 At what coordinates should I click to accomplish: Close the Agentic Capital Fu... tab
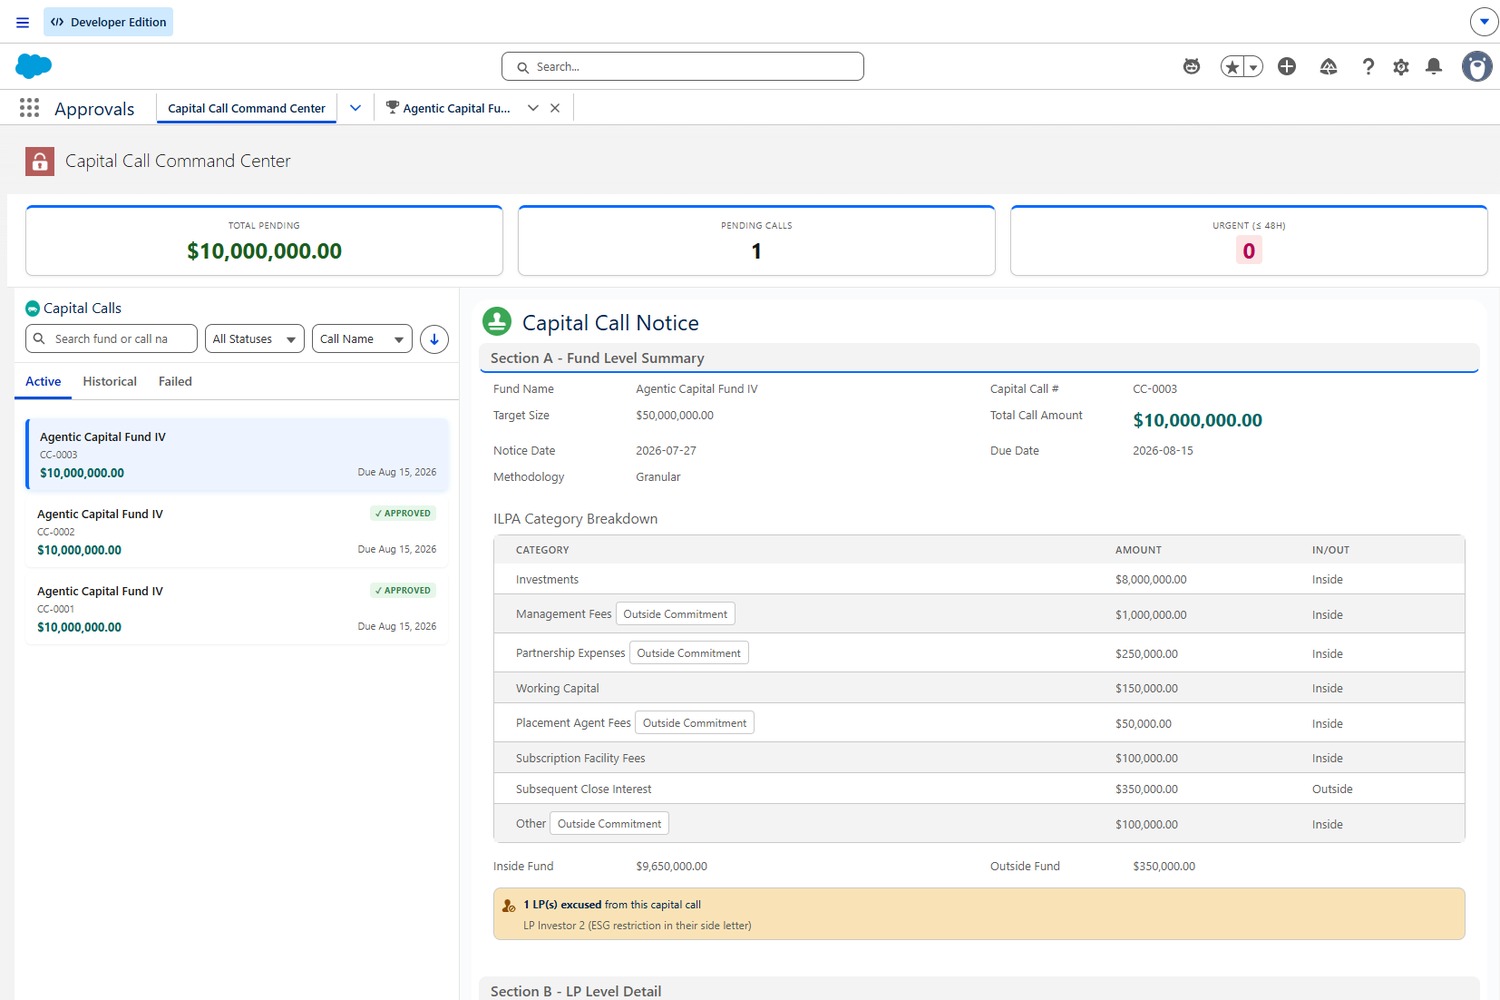pyautogui.click(x=555, y=108)
